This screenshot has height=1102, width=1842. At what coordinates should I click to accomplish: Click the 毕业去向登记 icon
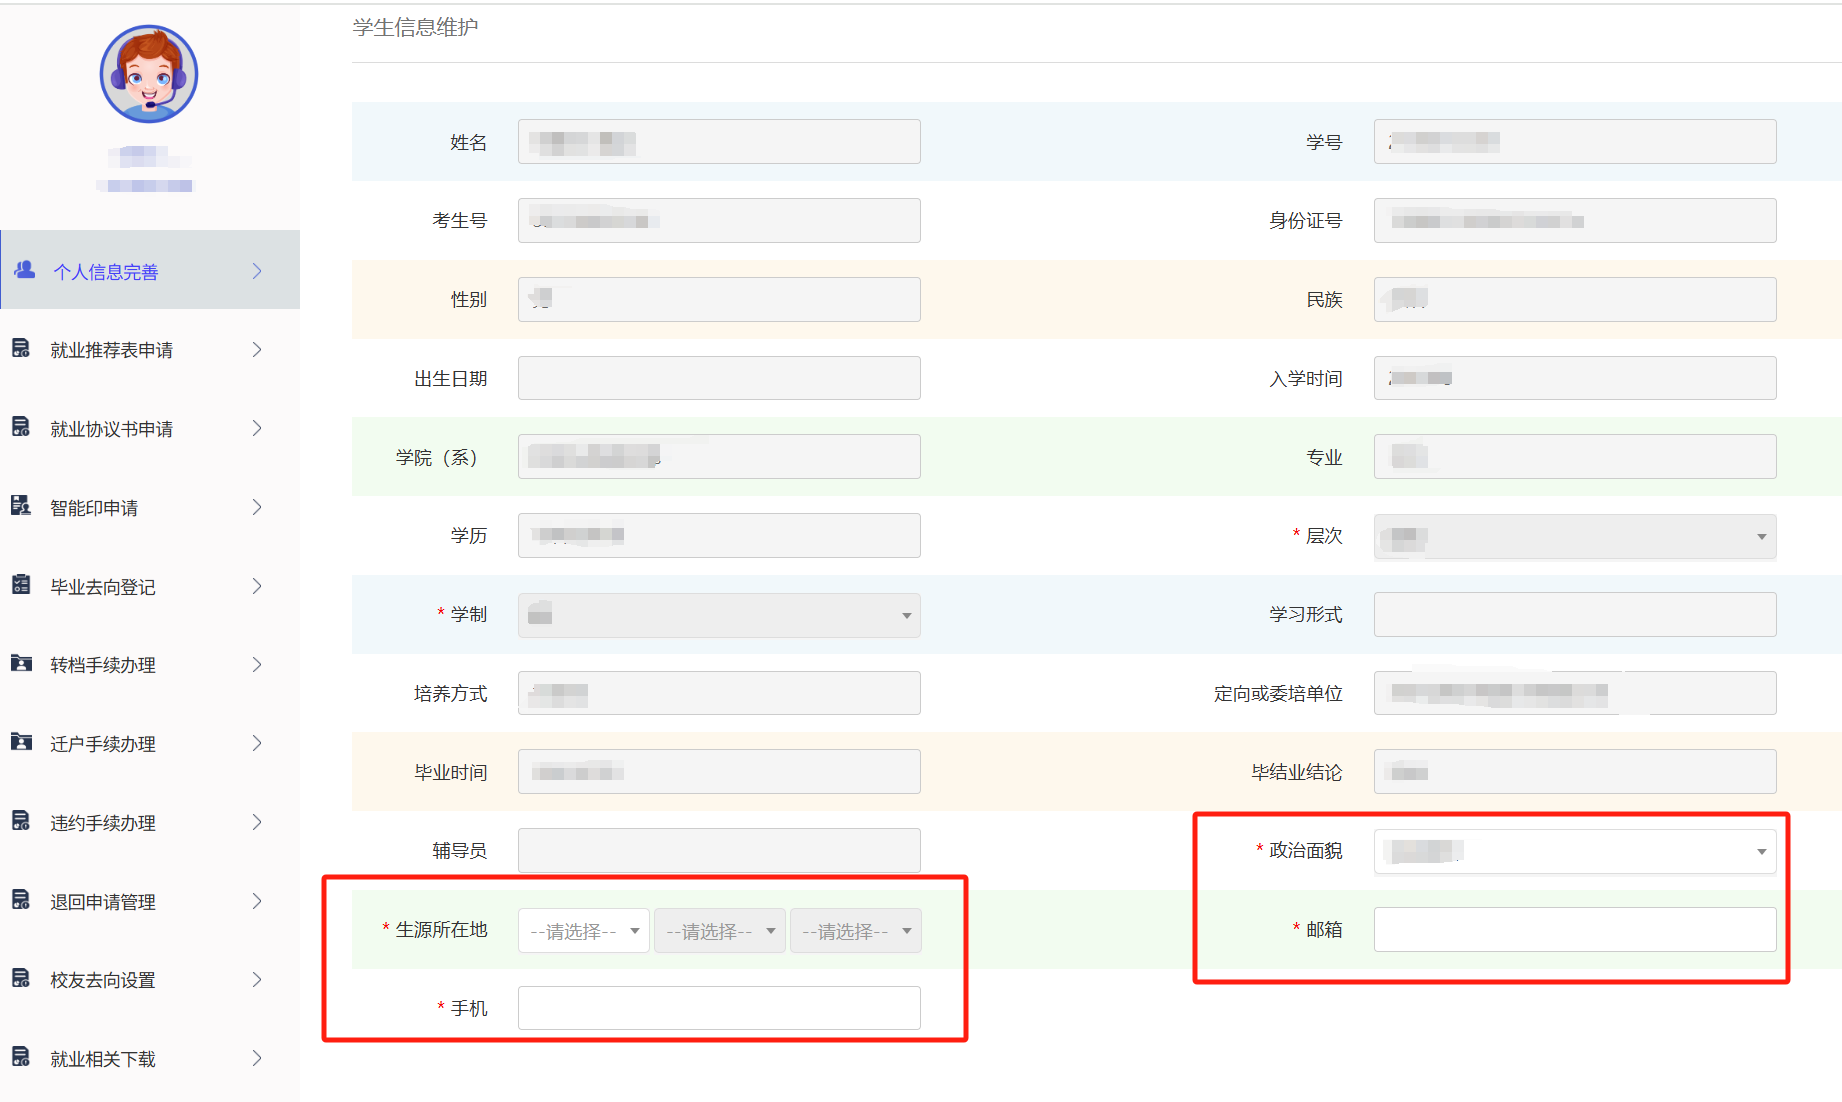coord(21,585)
